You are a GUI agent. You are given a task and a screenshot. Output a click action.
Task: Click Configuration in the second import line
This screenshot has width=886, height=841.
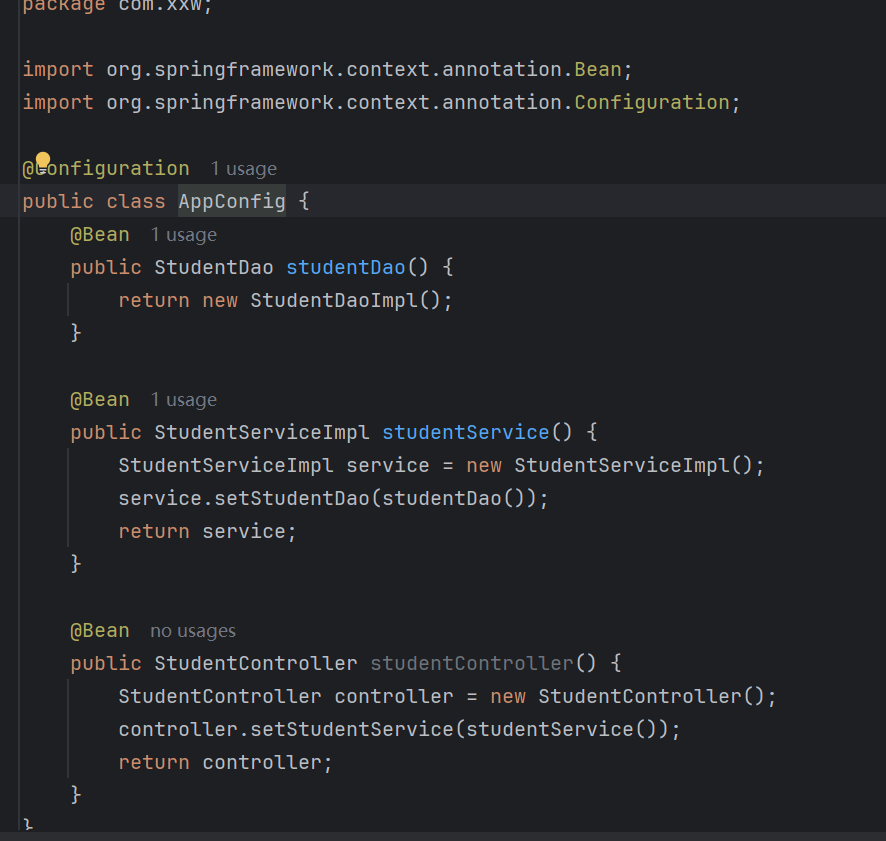tap(652, 103)
